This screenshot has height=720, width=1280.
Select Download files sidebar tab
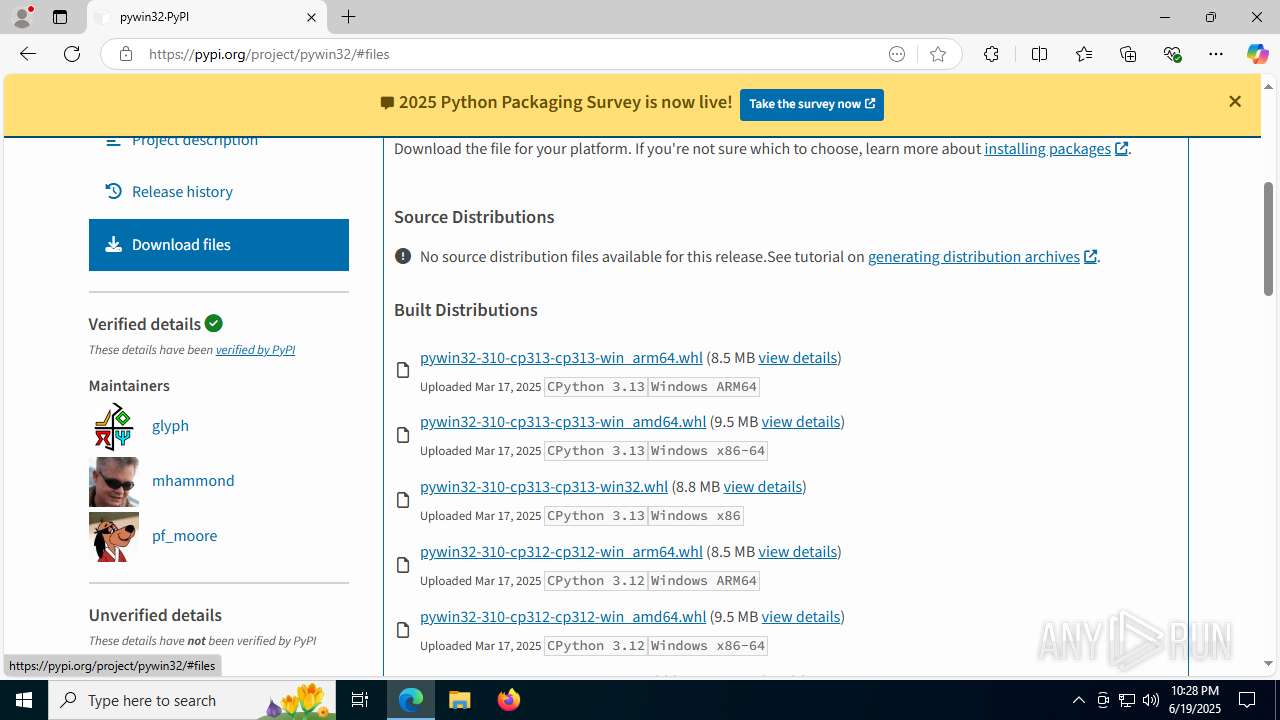(x=218, y=245)
